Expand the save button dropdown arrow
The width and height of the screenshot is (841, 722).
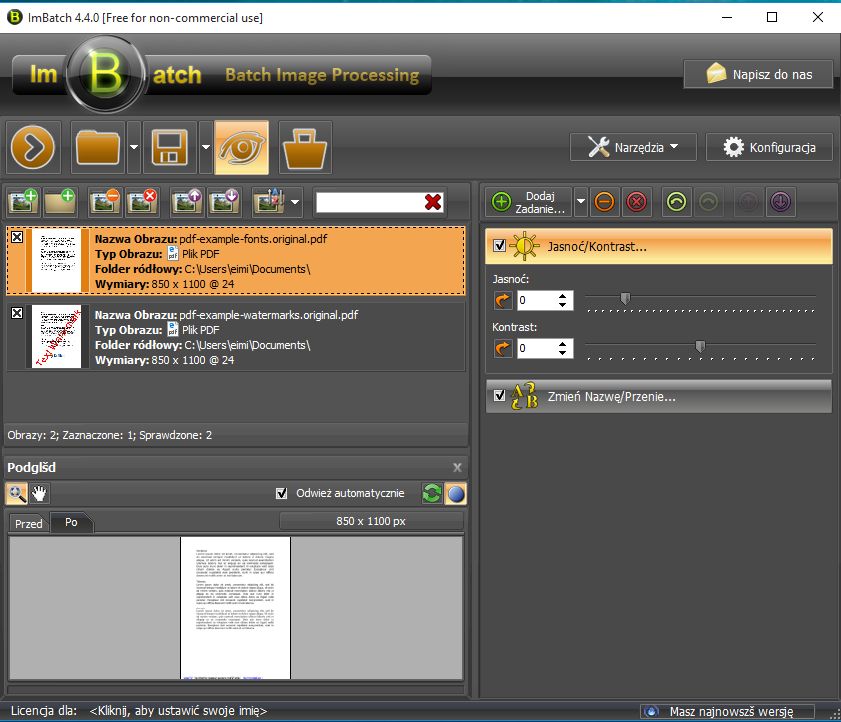click(x=206, y=148)
